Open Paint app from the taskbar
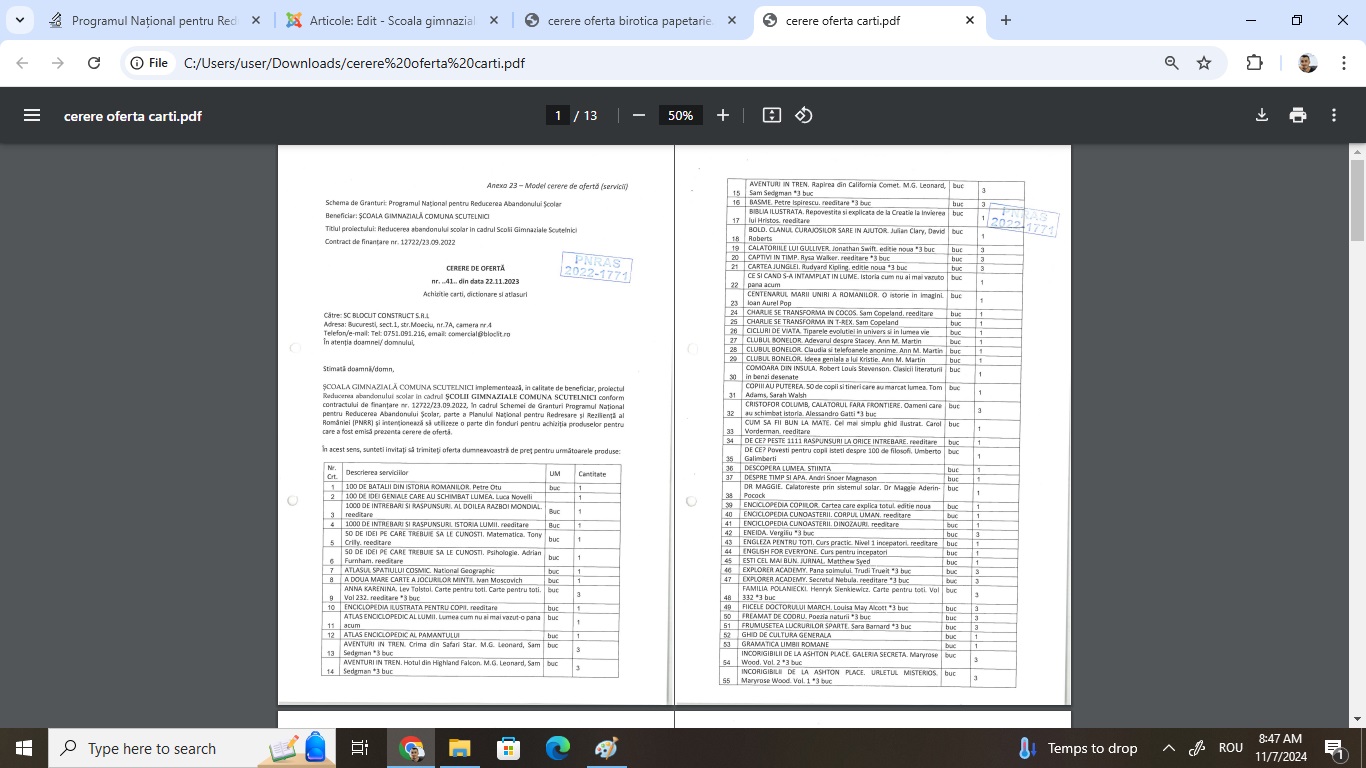The height and width of the screenshot is (768, 1366). [x=606, y=748]
